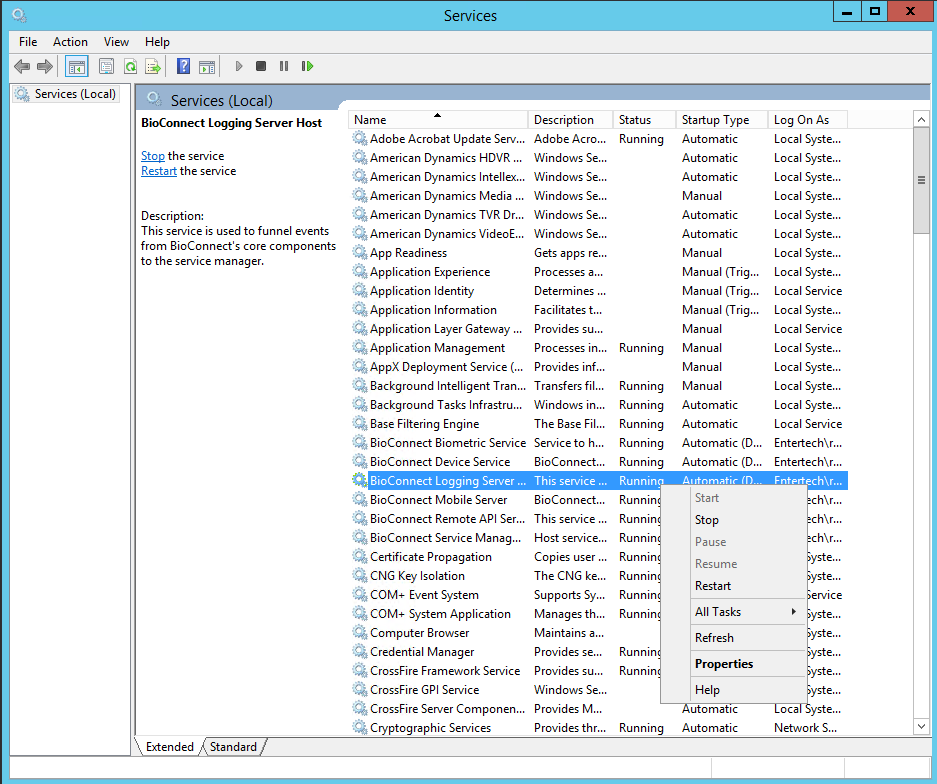Click the scrollbar up arrow

(x=921, y=120)
